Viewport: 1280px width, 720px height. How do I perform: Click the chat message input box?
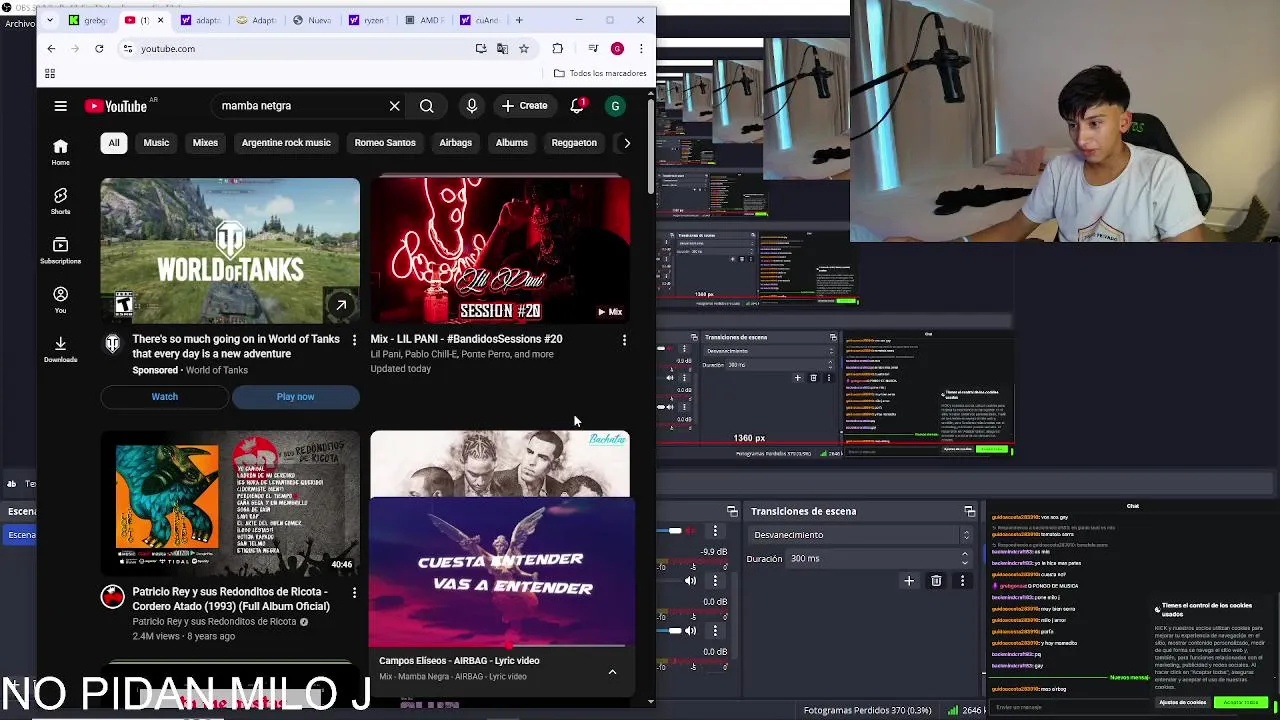pyautogui.click(x=1070, y=707)
